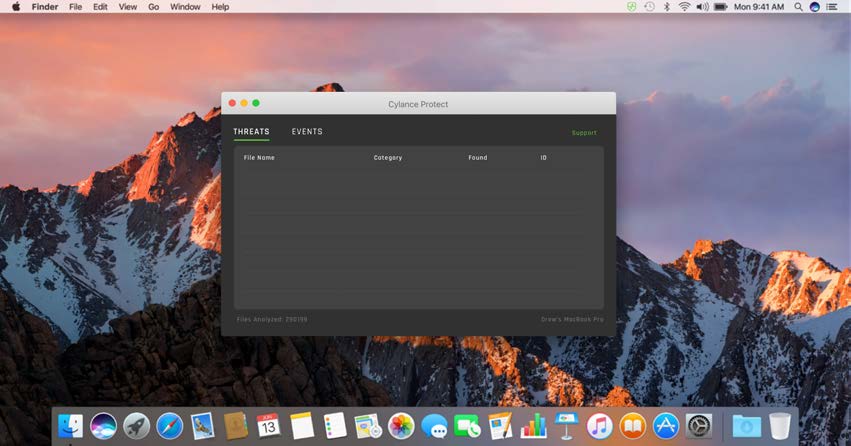851x446 pixels.
Task: Check the battery status icon
Action: click(720, 7)
